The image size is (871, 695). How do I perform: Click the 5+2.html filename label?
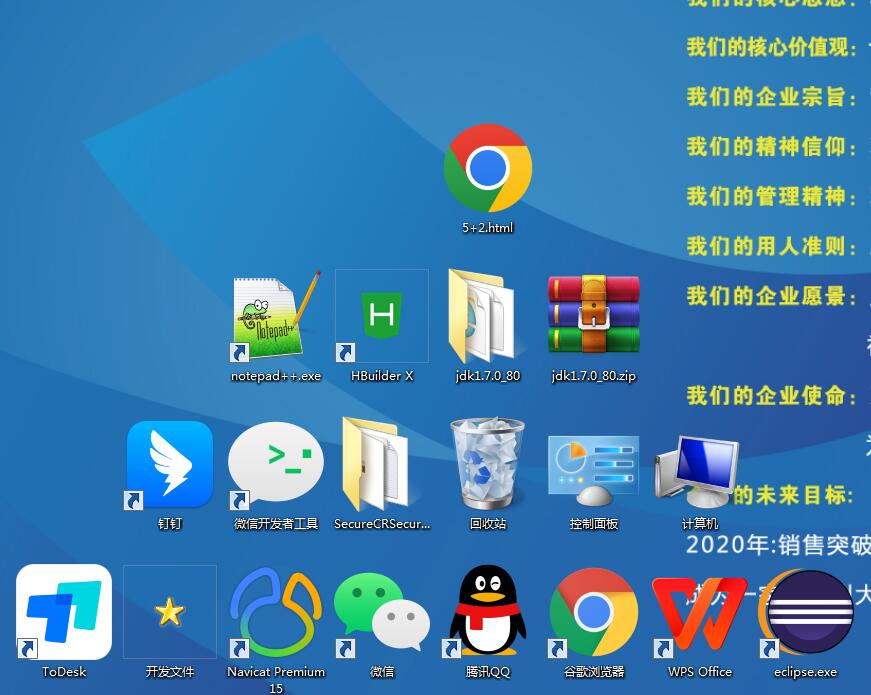tap(487, 228)
